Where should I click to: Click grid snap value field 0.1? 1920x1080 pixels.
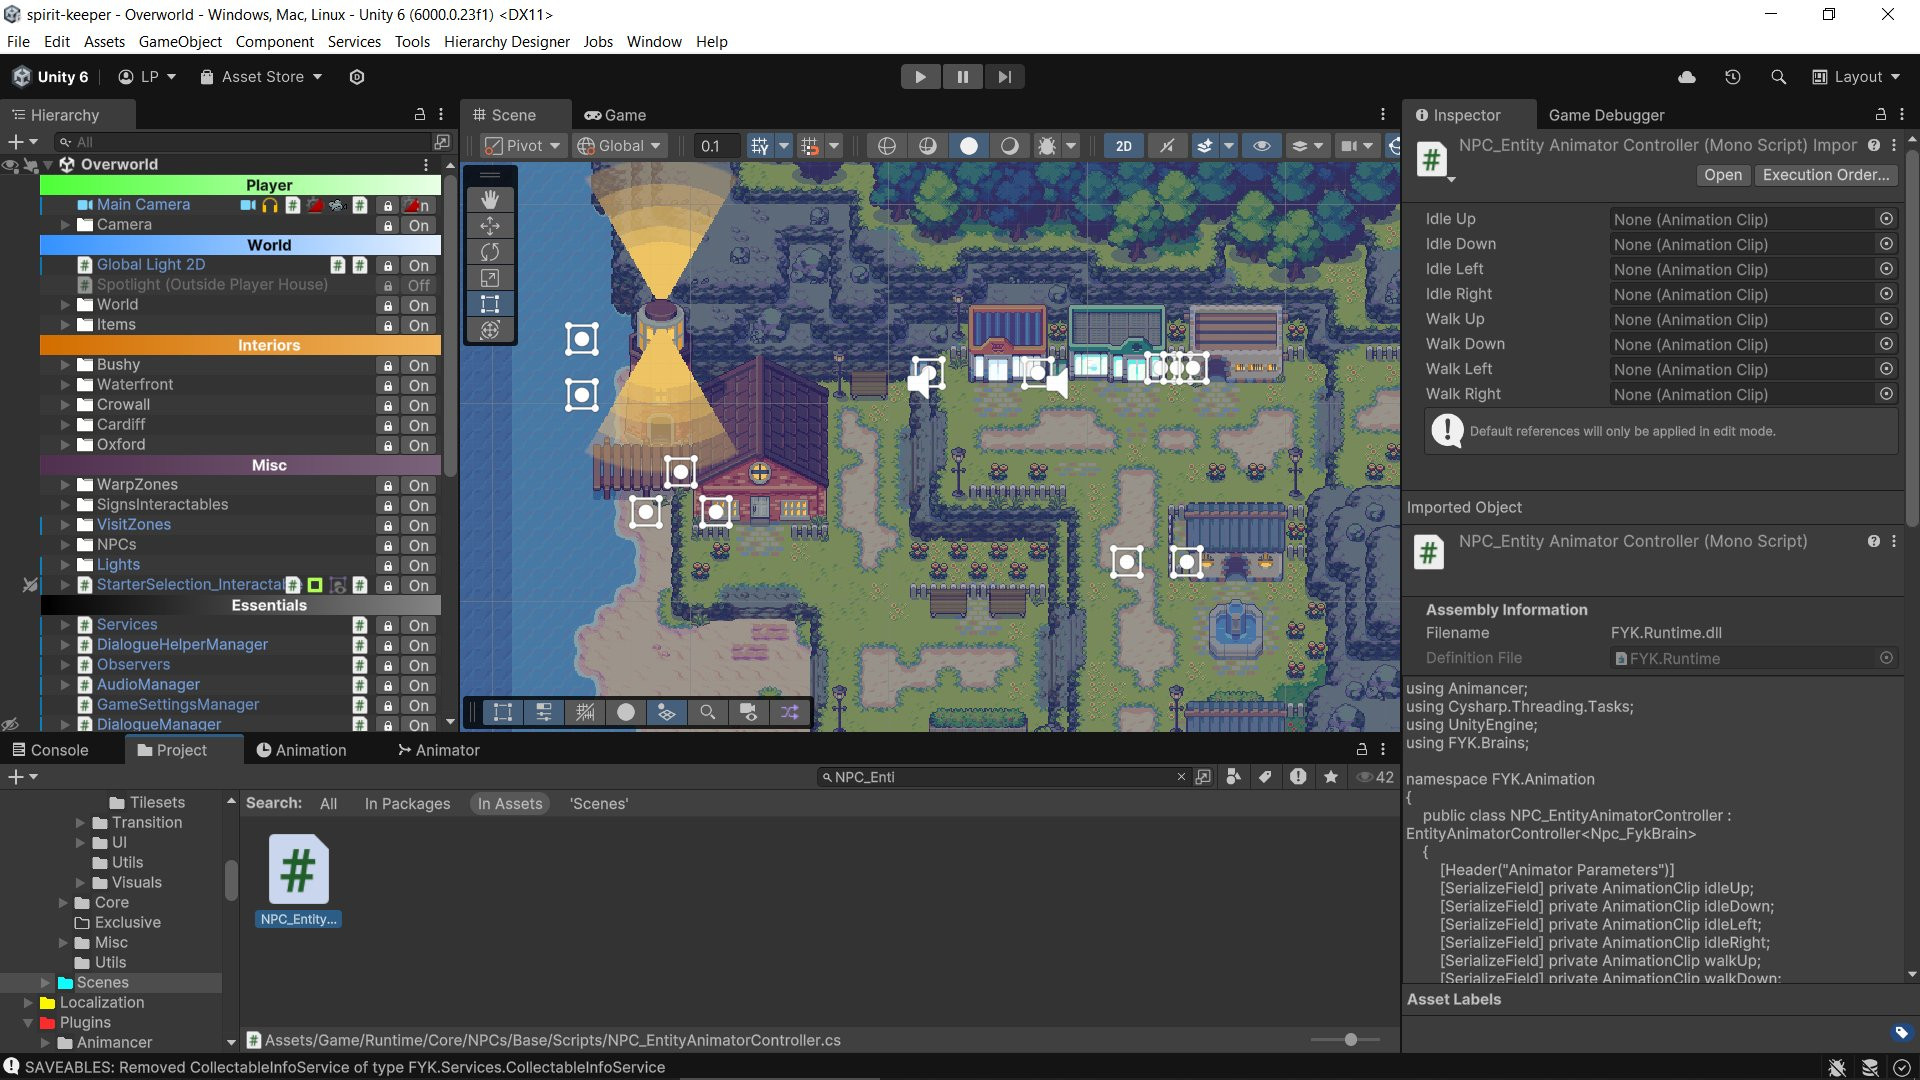click(717, 146)
